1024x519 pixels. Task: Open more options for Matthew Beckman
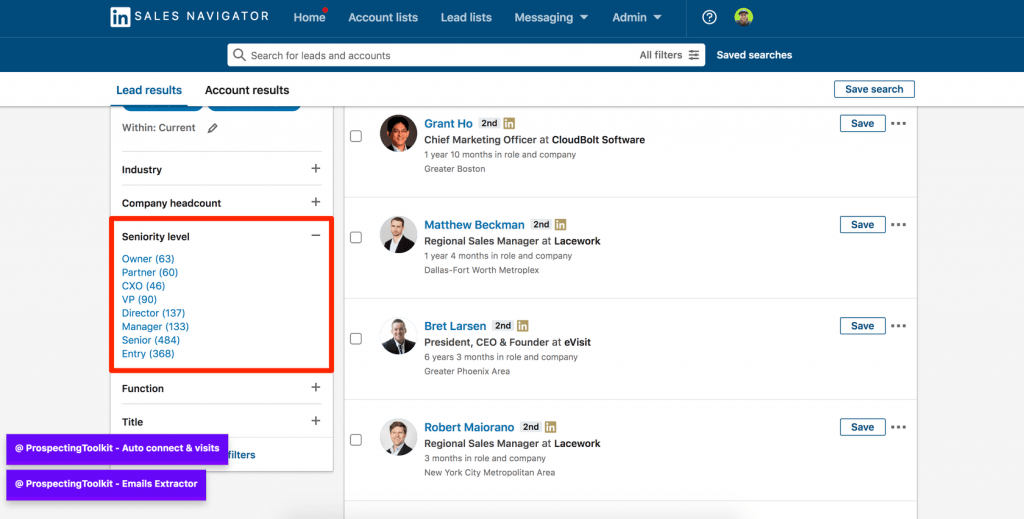[899, 225]
